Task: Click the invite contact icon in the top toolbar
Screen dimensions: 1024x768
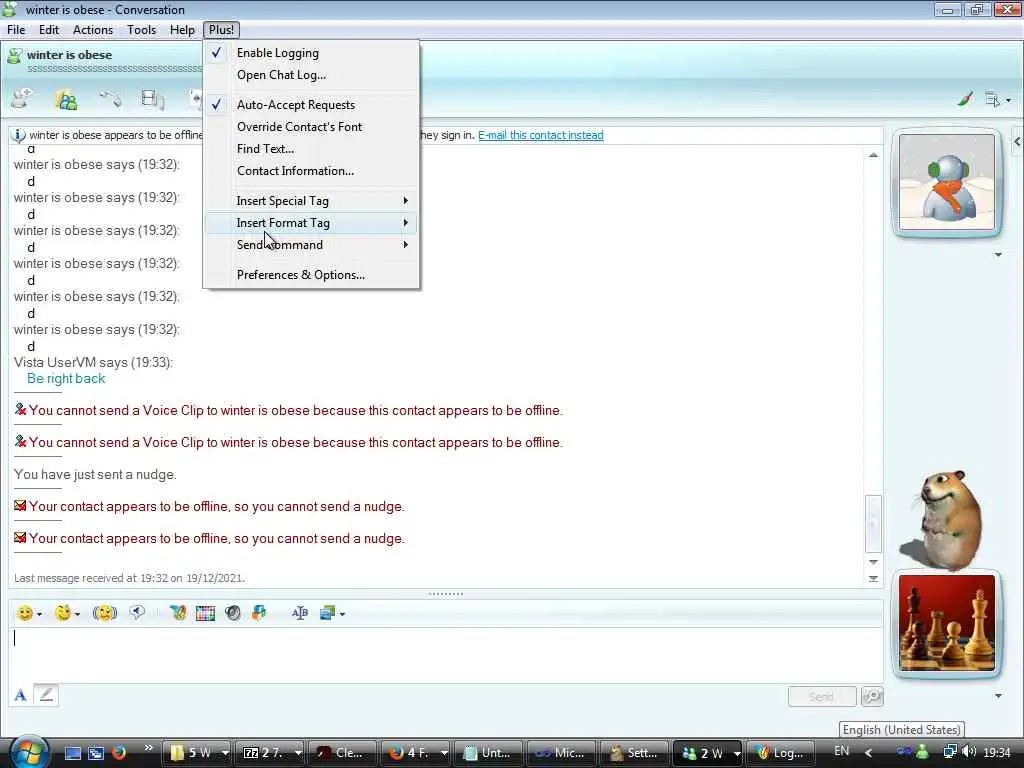Action: click(22, 99)
